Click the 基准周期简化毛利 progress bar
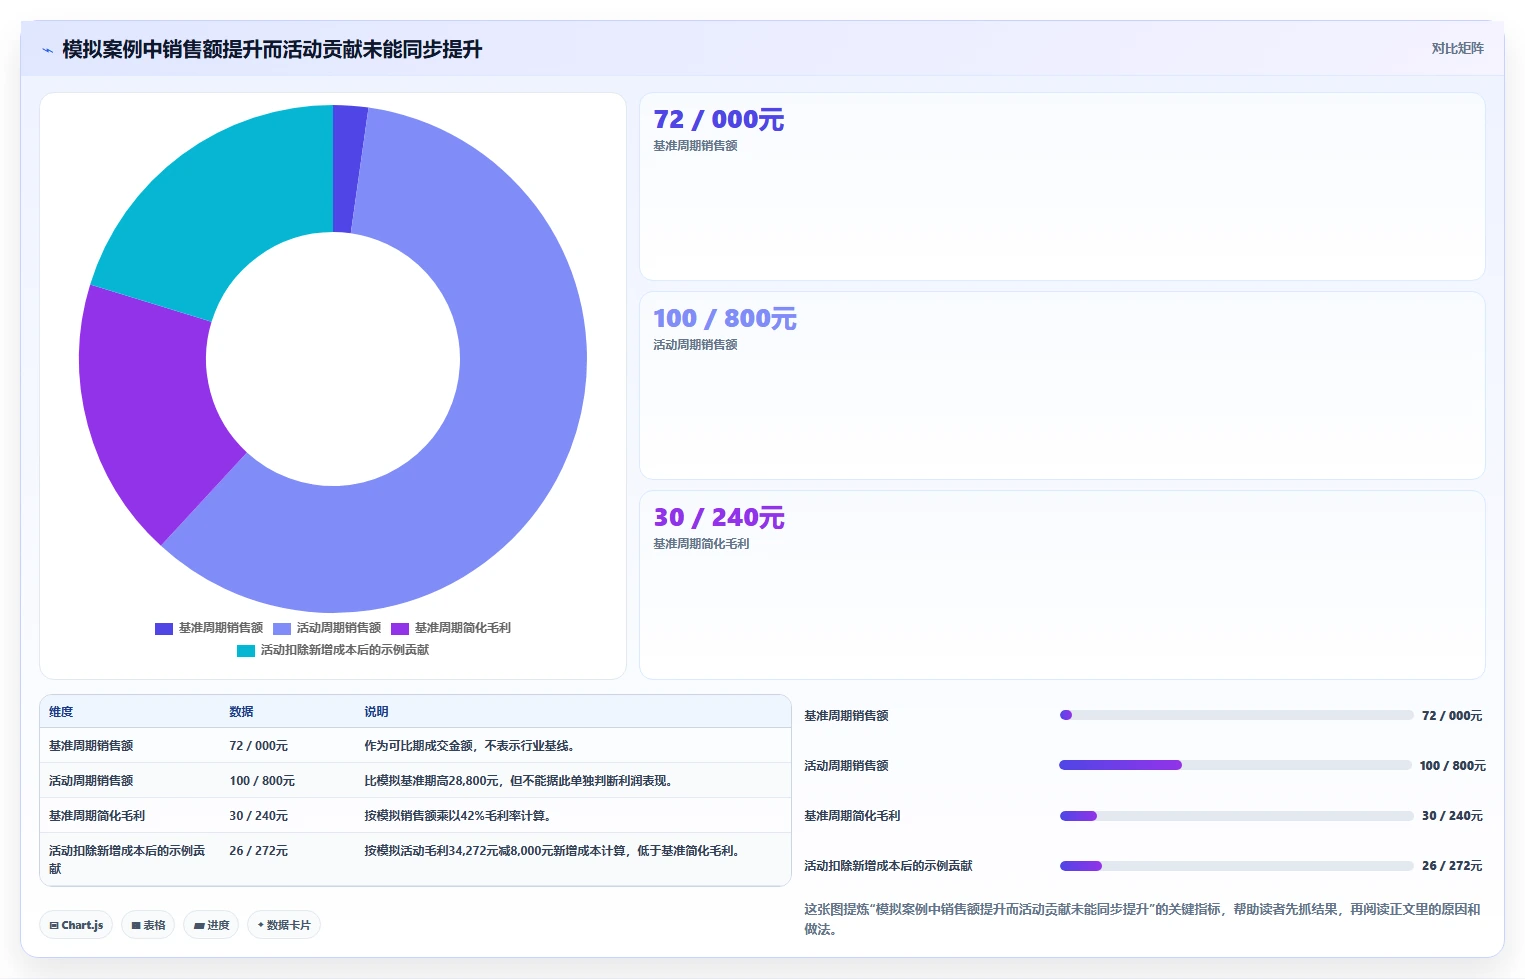 point(1236,816)
